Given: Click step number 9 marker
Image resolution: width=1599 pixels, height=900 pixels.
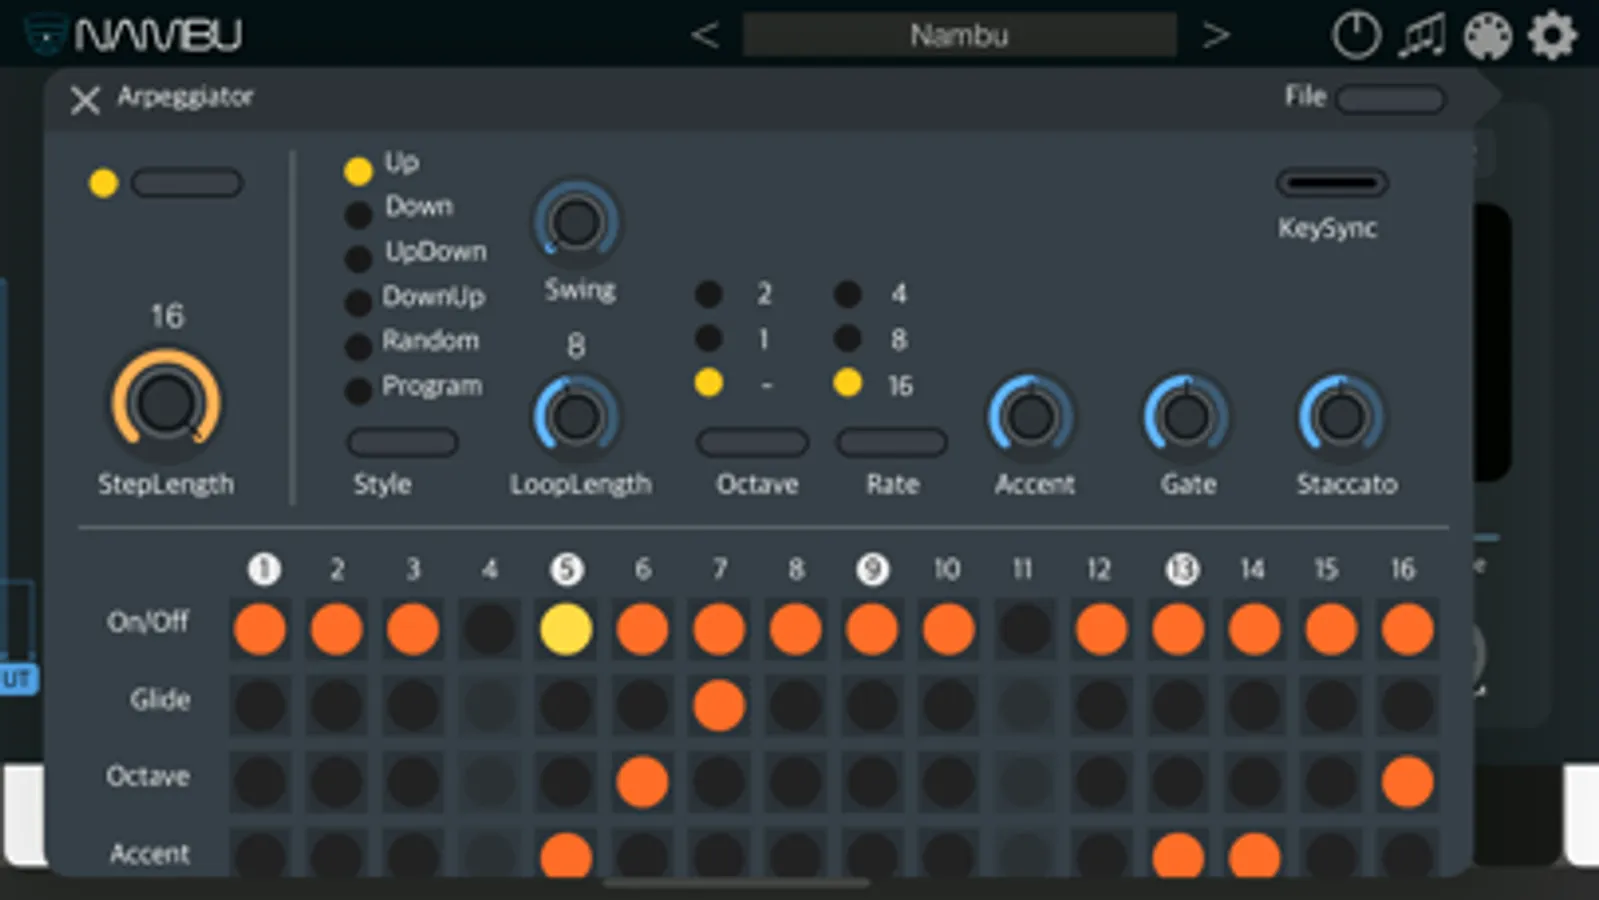Looking at the screenshot, I should pyautogui.click(x=872, y=569).
